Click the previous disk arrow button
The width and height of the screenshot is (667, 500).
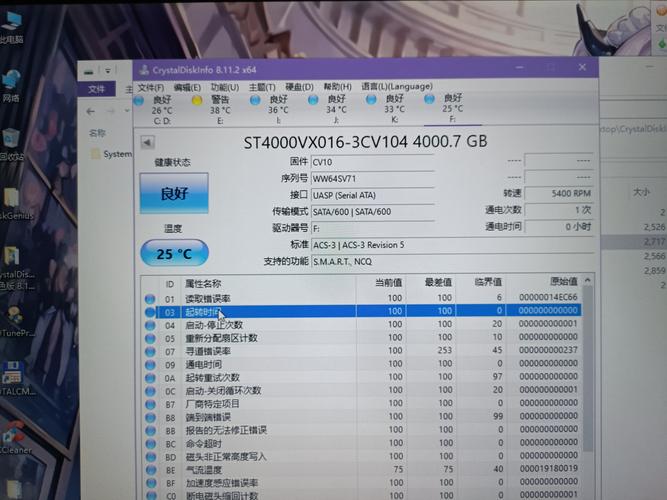148,143
